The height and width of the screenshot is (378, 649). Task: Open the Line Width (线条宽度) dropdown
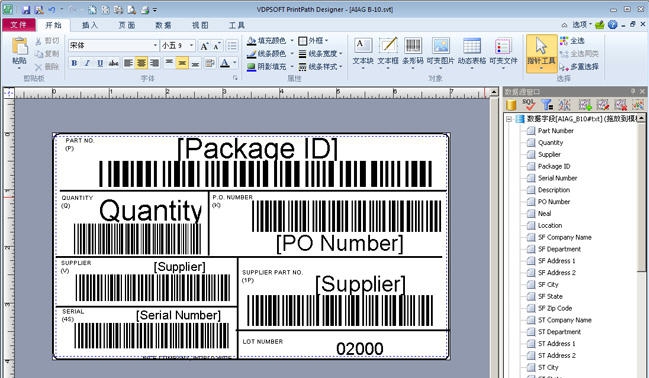click(320, 53)
